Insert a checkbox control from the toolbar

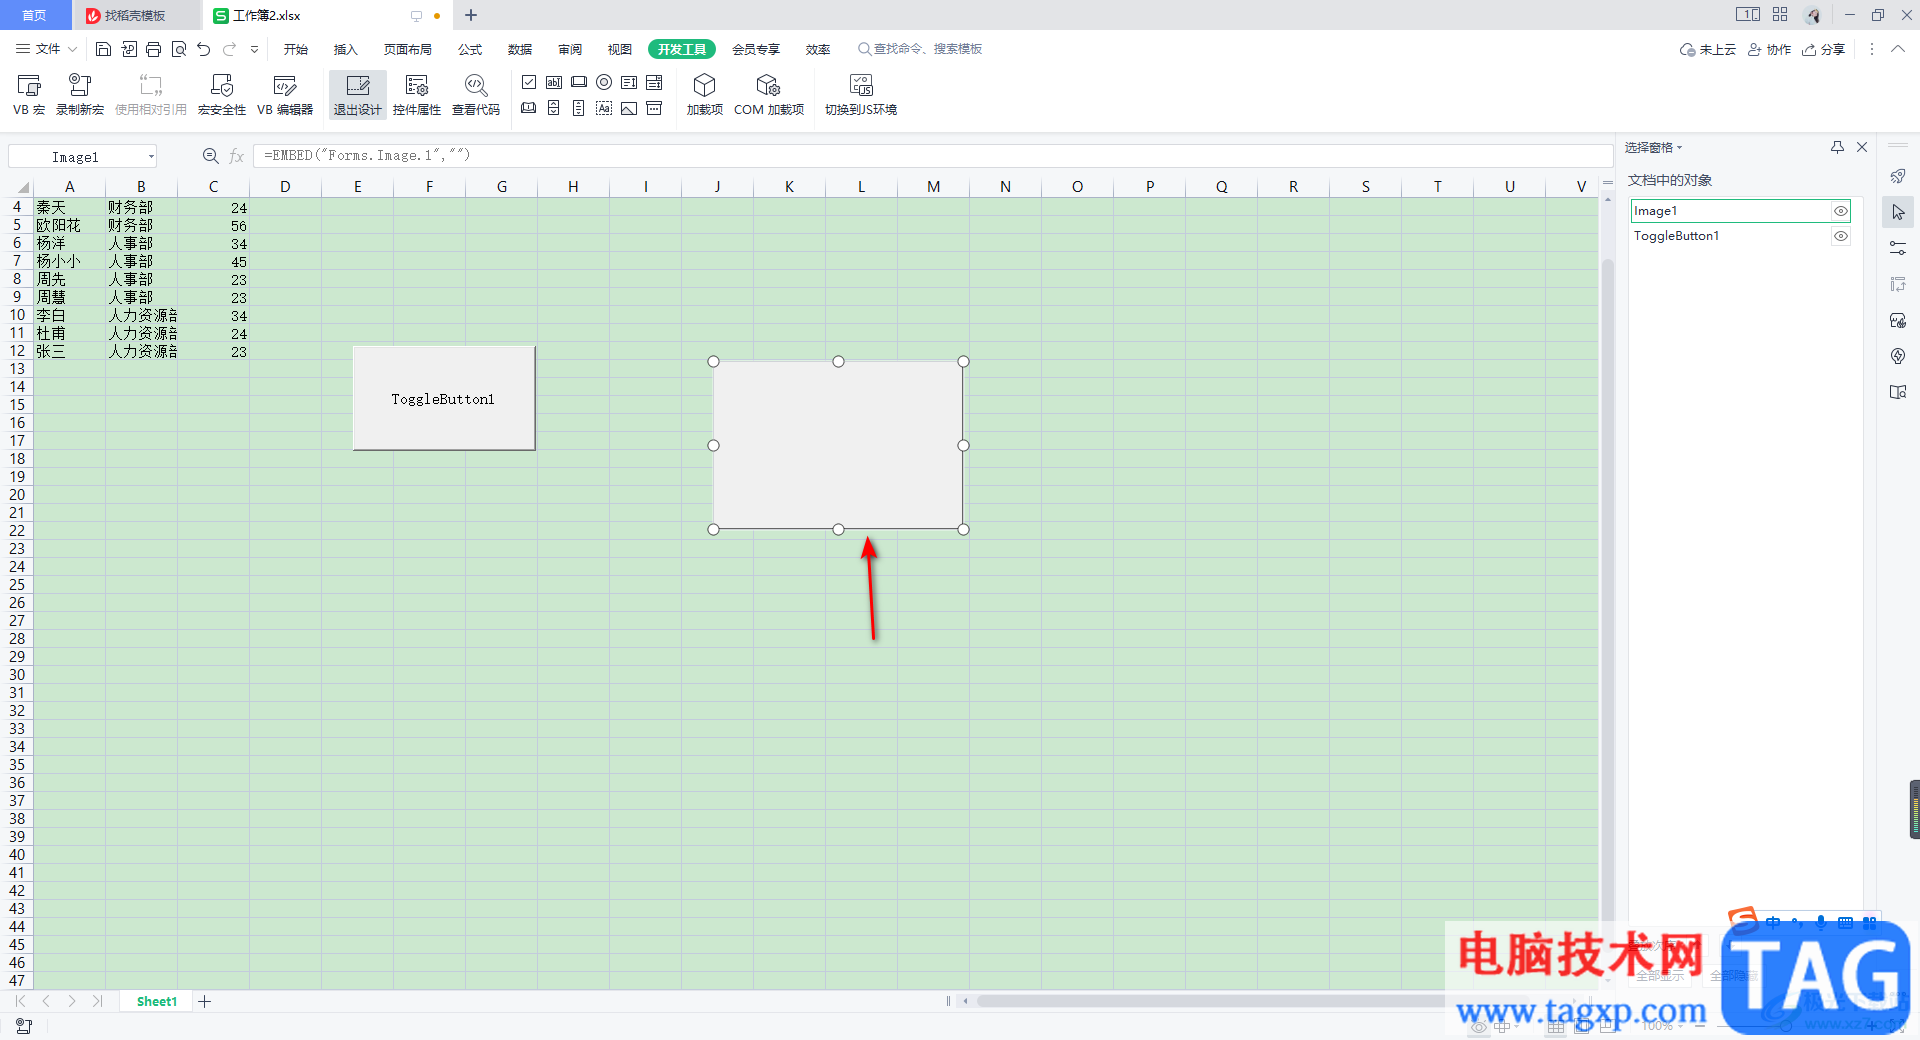pos(529,82)
